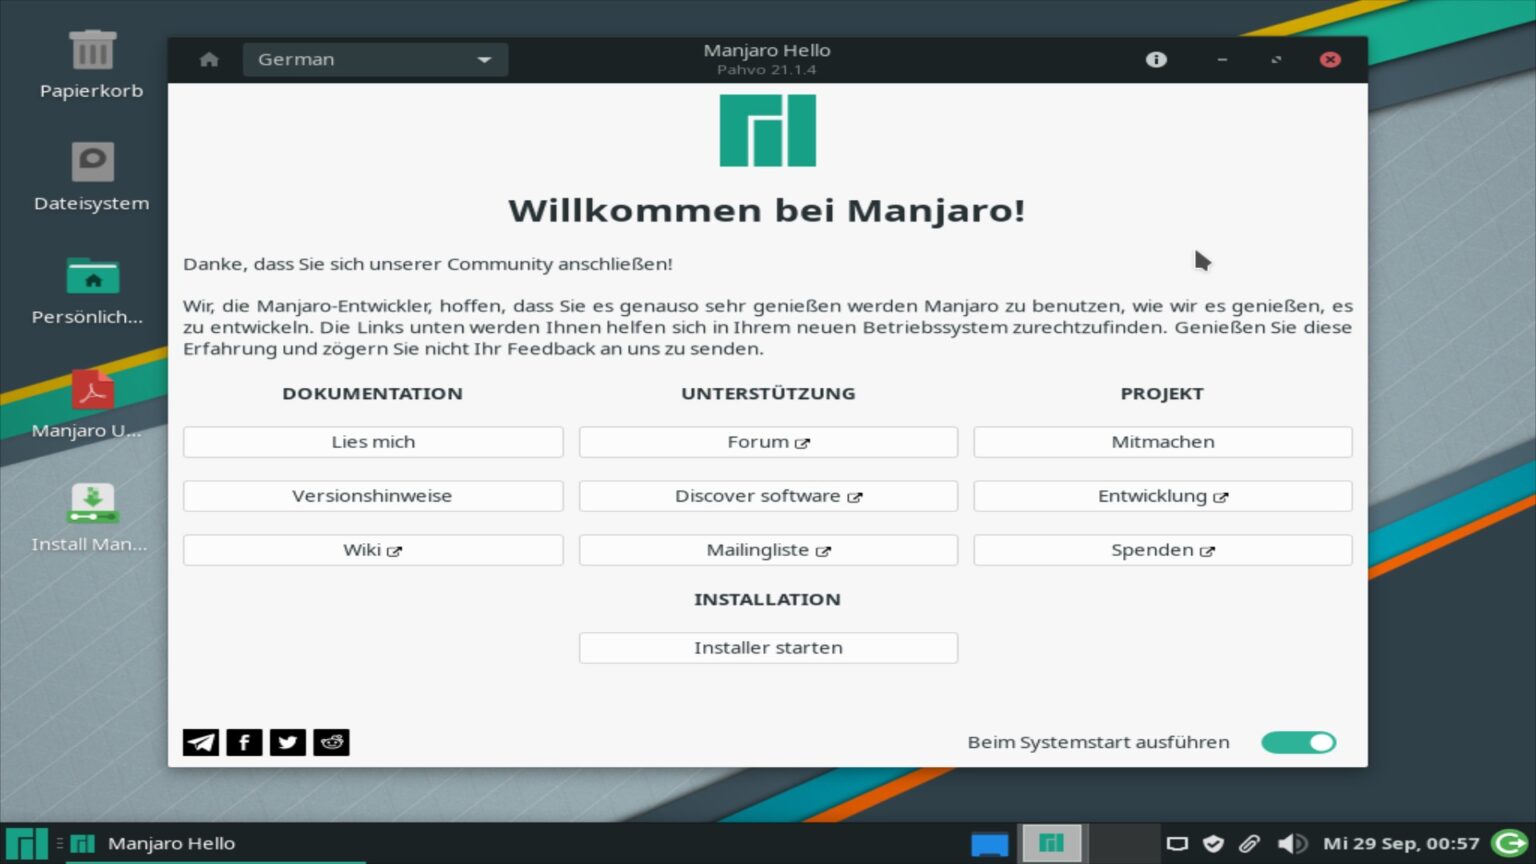Open the info icon in the title bar
The width and height of the screenshot is (1536, 864).
point(1155,59)
